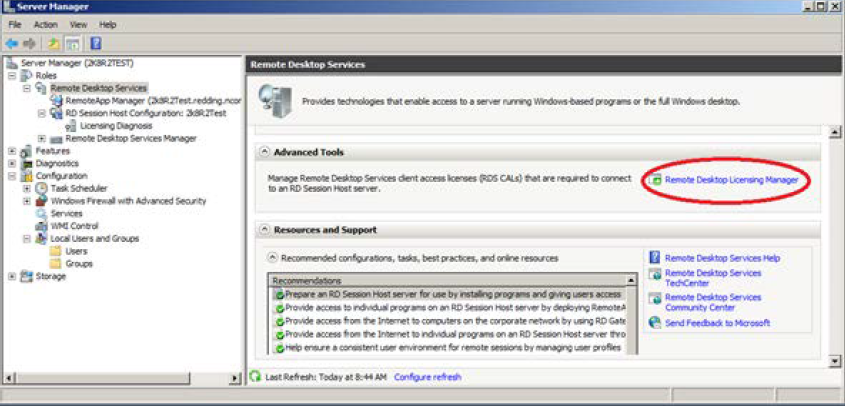845x407 pixels.
Task: Click the main pane scroll up arrow
Action: [x=835, y=132]
